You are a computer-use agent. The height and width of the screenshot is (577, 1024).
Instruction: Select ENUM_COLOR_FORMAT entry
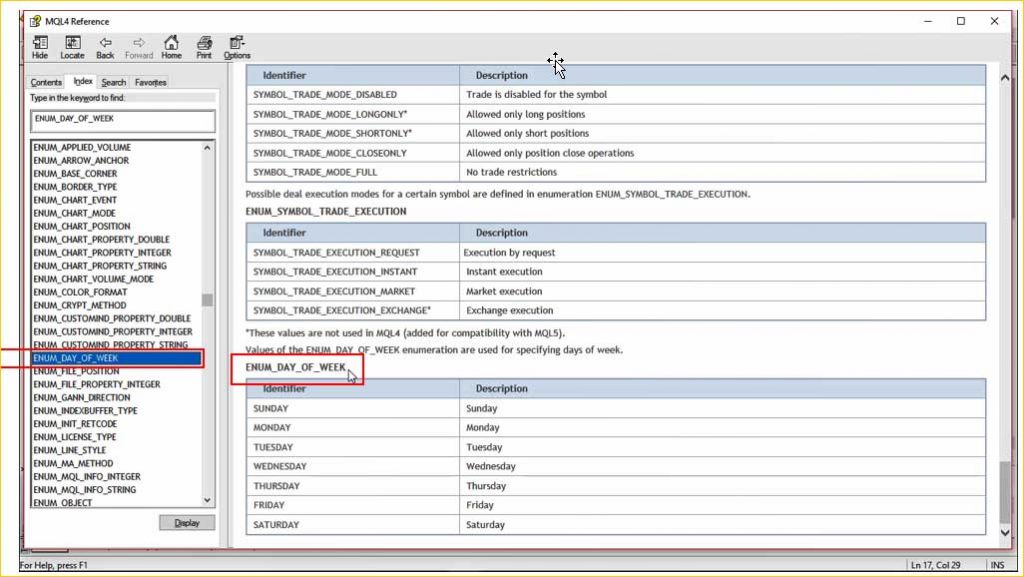[80, 292]
